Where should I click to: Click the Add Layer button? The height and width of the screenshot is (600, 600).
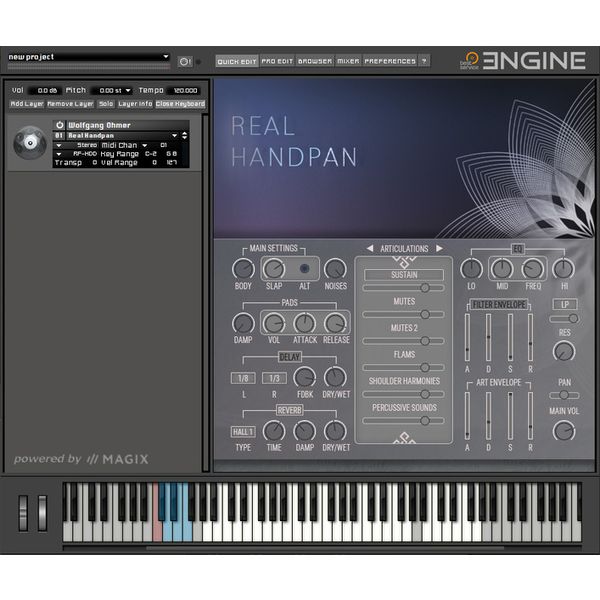(27, 104)
